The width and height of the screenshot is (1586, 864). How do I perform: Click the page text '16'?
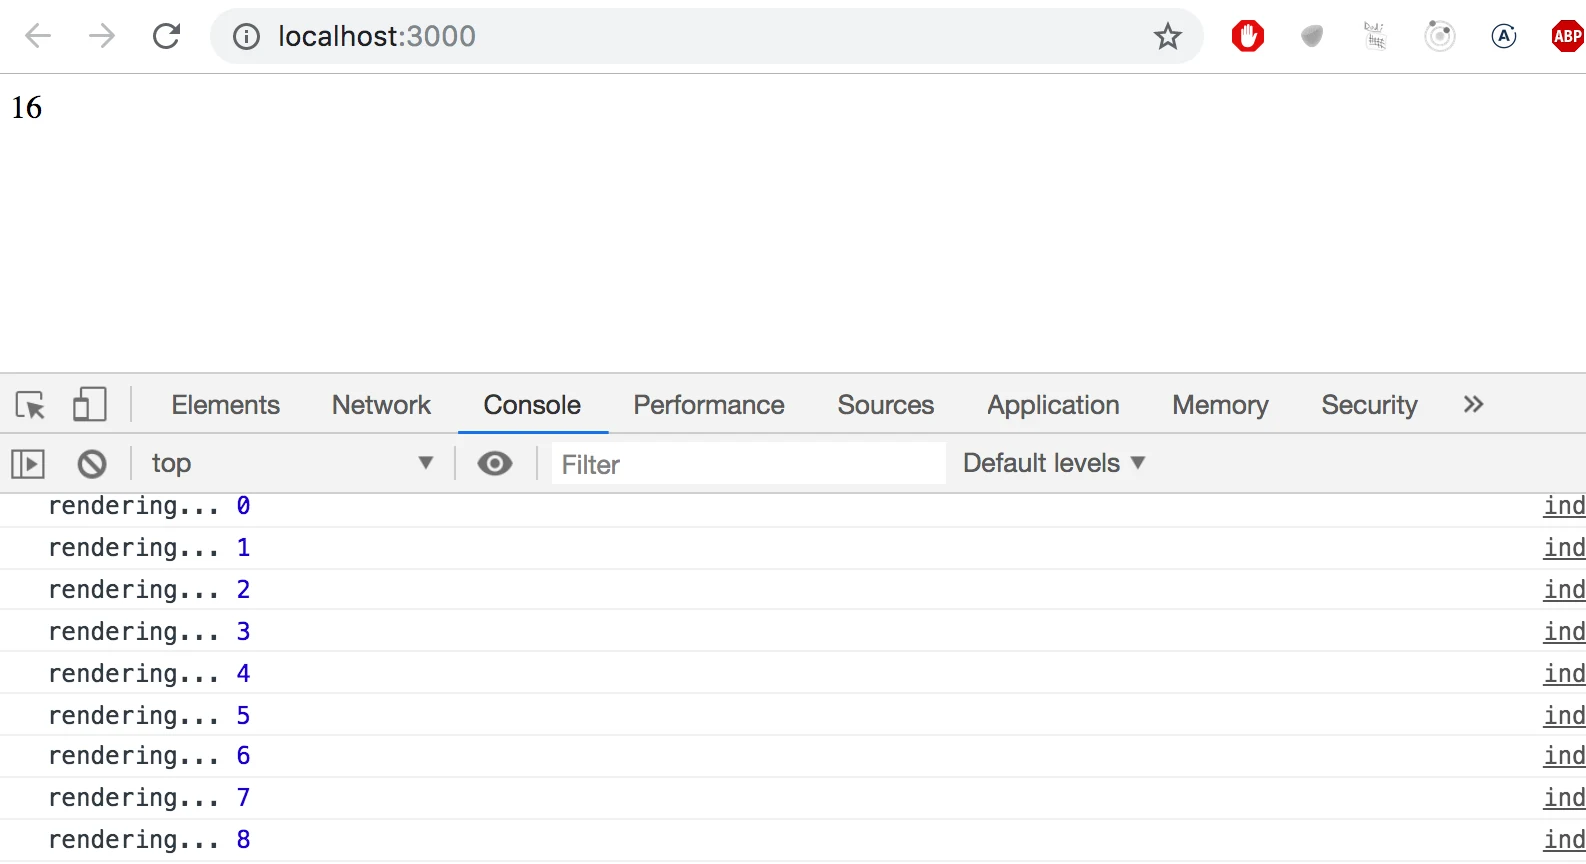[x=27, y=108]
